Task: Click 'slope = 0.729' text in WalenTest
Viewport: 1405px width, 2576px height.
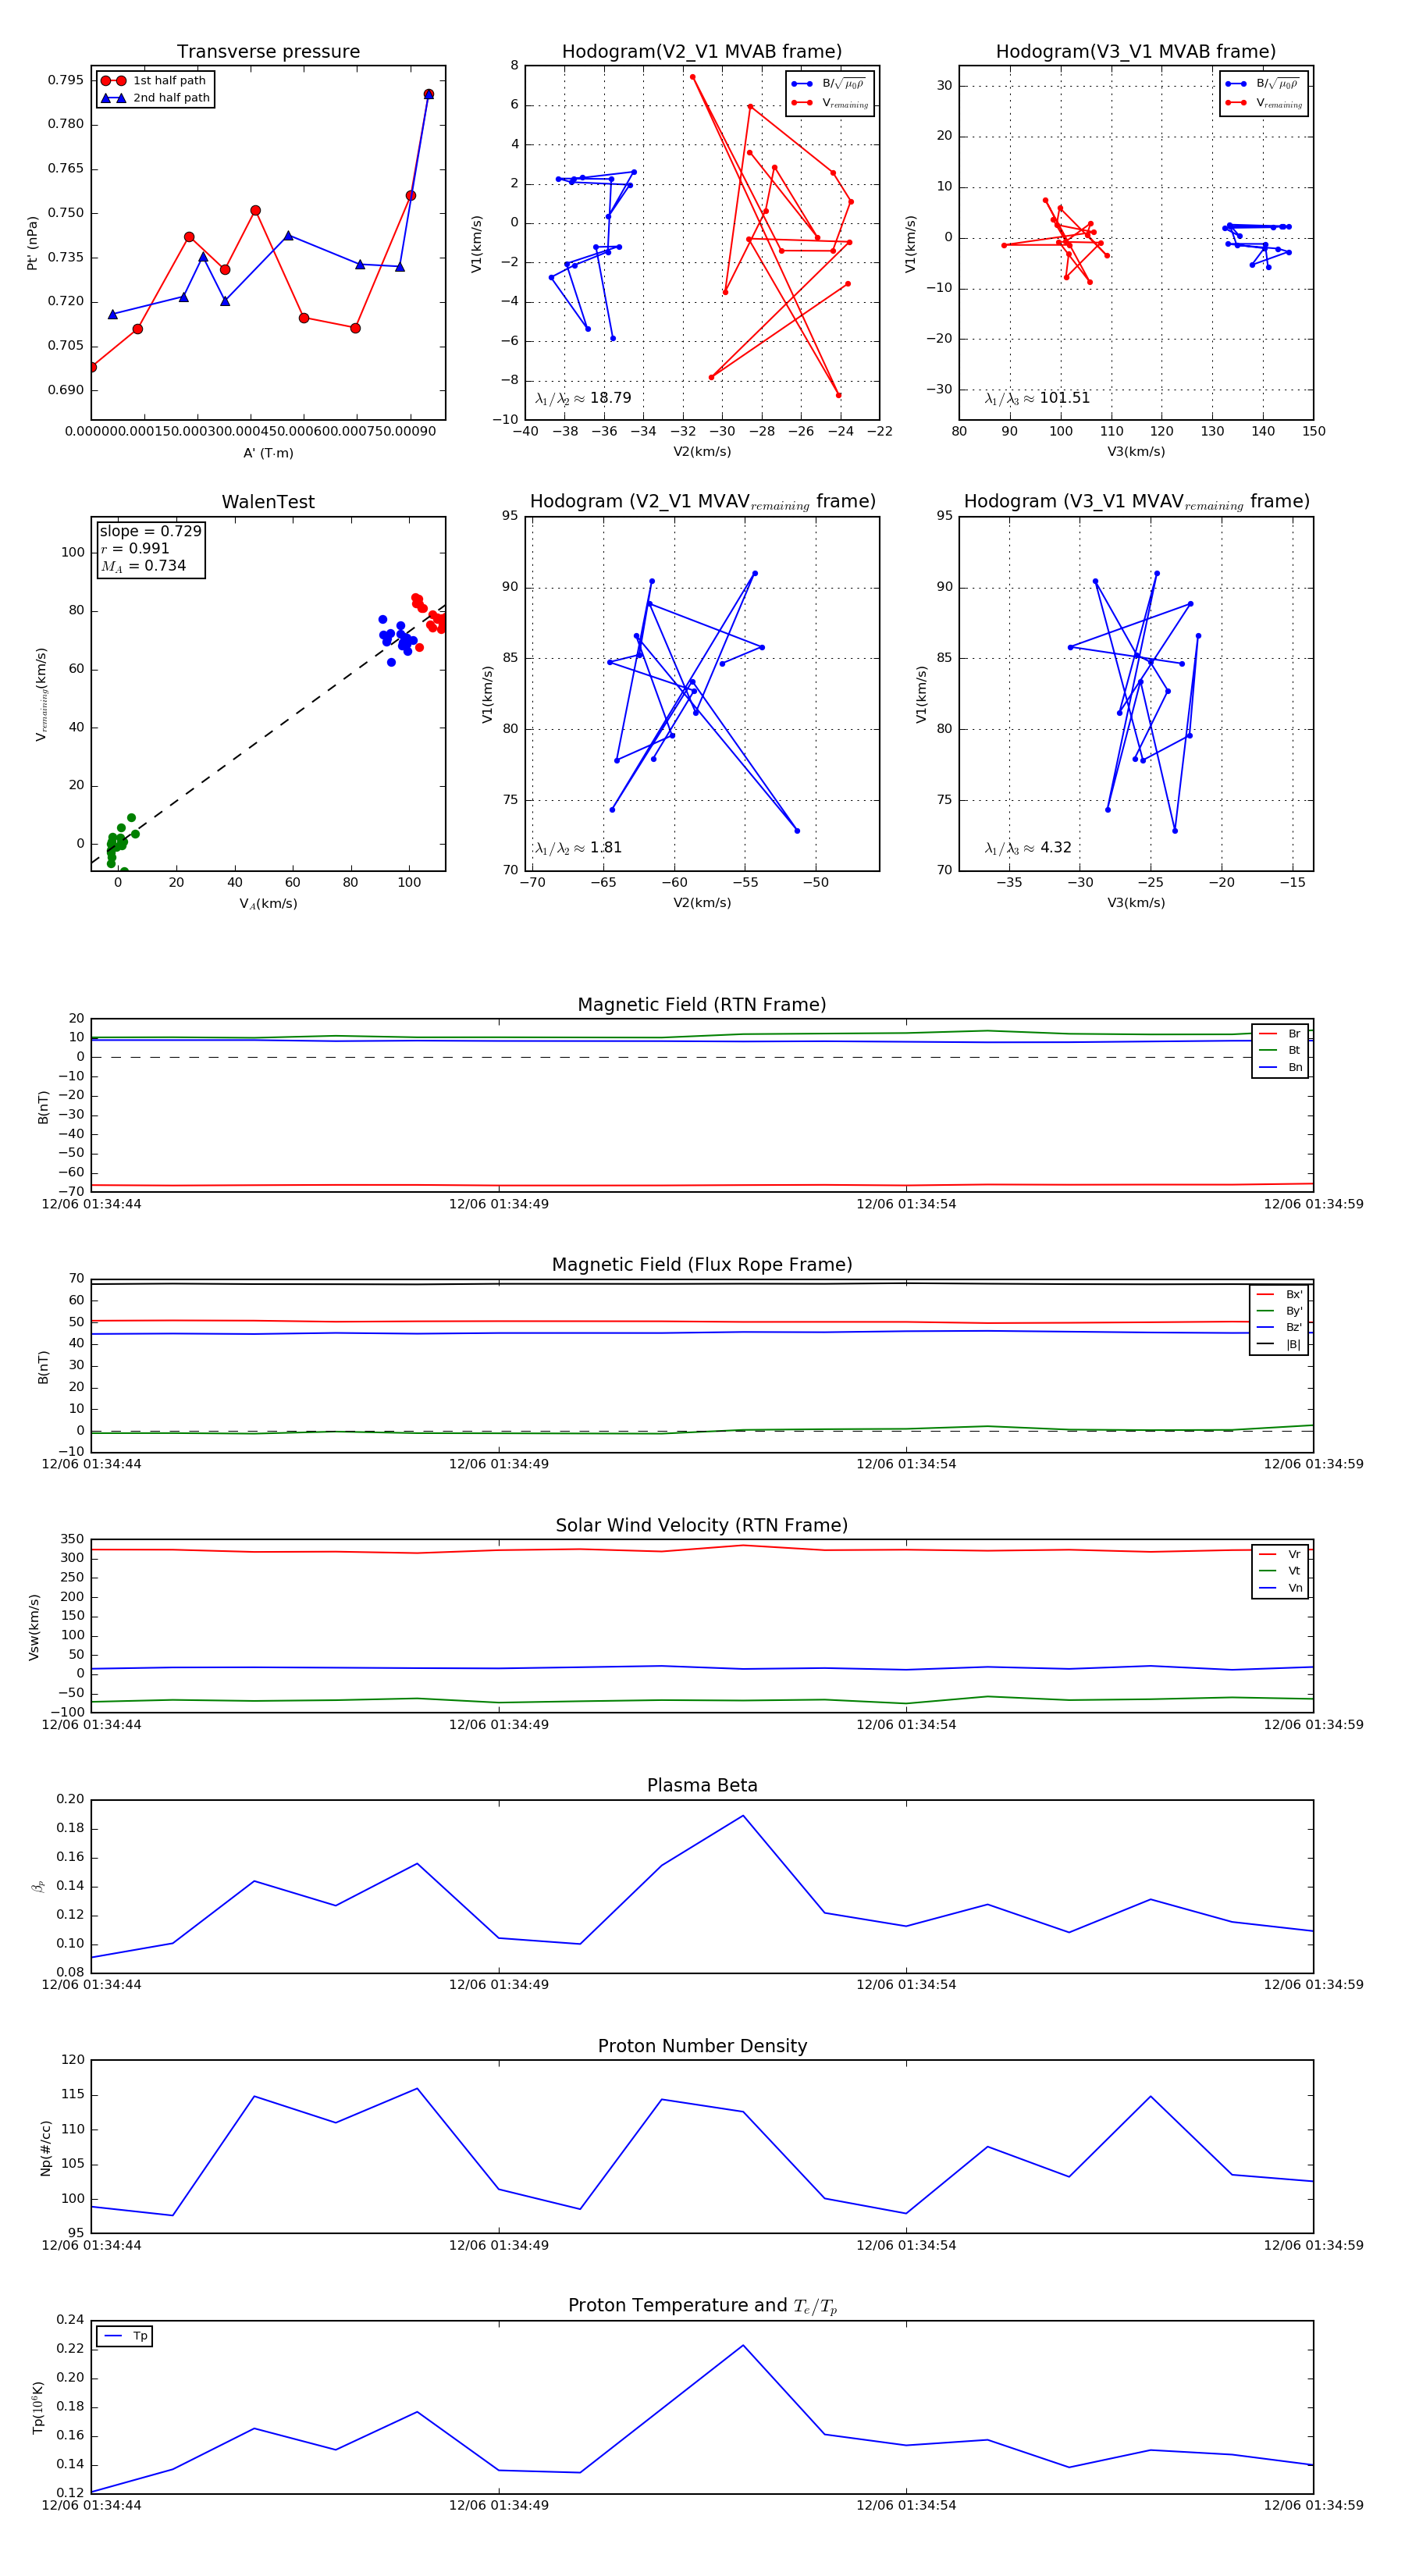Action: tap(150, 531)
